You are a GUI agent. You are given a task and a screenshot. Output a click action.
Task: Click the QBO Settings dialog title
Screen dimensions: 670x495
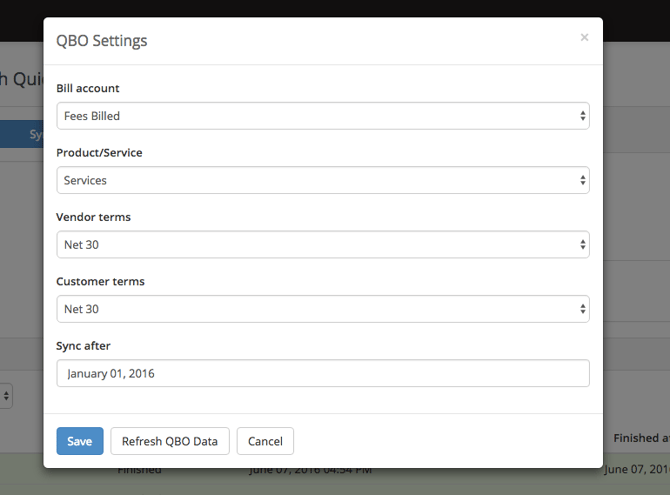click(102, 41)
